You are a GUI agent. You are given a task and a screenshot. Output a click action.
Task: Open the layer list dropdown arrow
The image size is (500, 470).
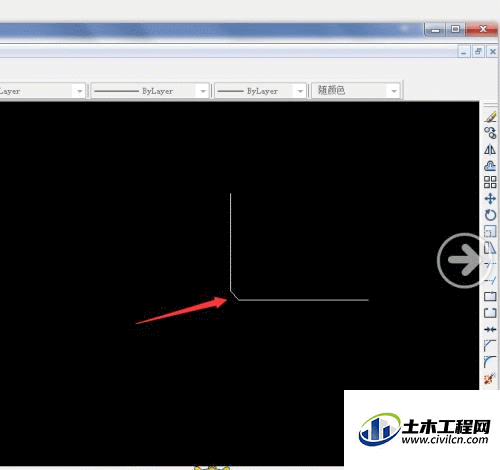(79, 91)
